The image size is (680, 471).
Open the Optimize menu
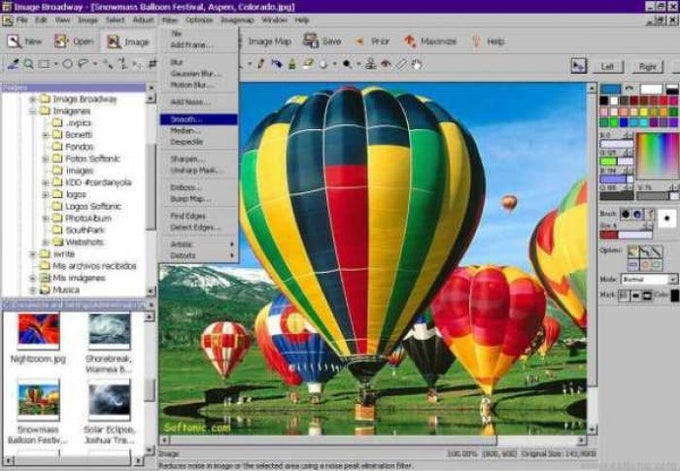point(199,20)
